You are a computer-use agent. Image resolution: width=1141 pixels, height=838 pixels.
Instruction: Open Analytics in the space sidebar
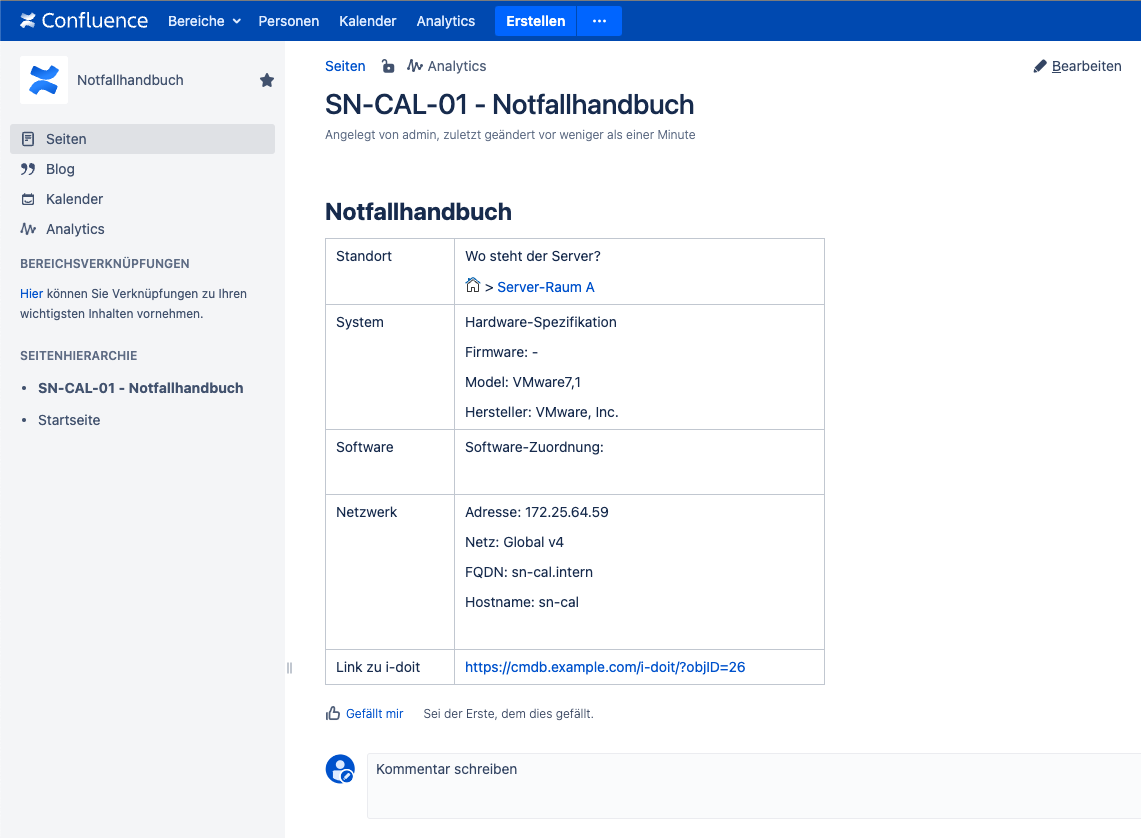pyautogui.click(x=75, y=229)
